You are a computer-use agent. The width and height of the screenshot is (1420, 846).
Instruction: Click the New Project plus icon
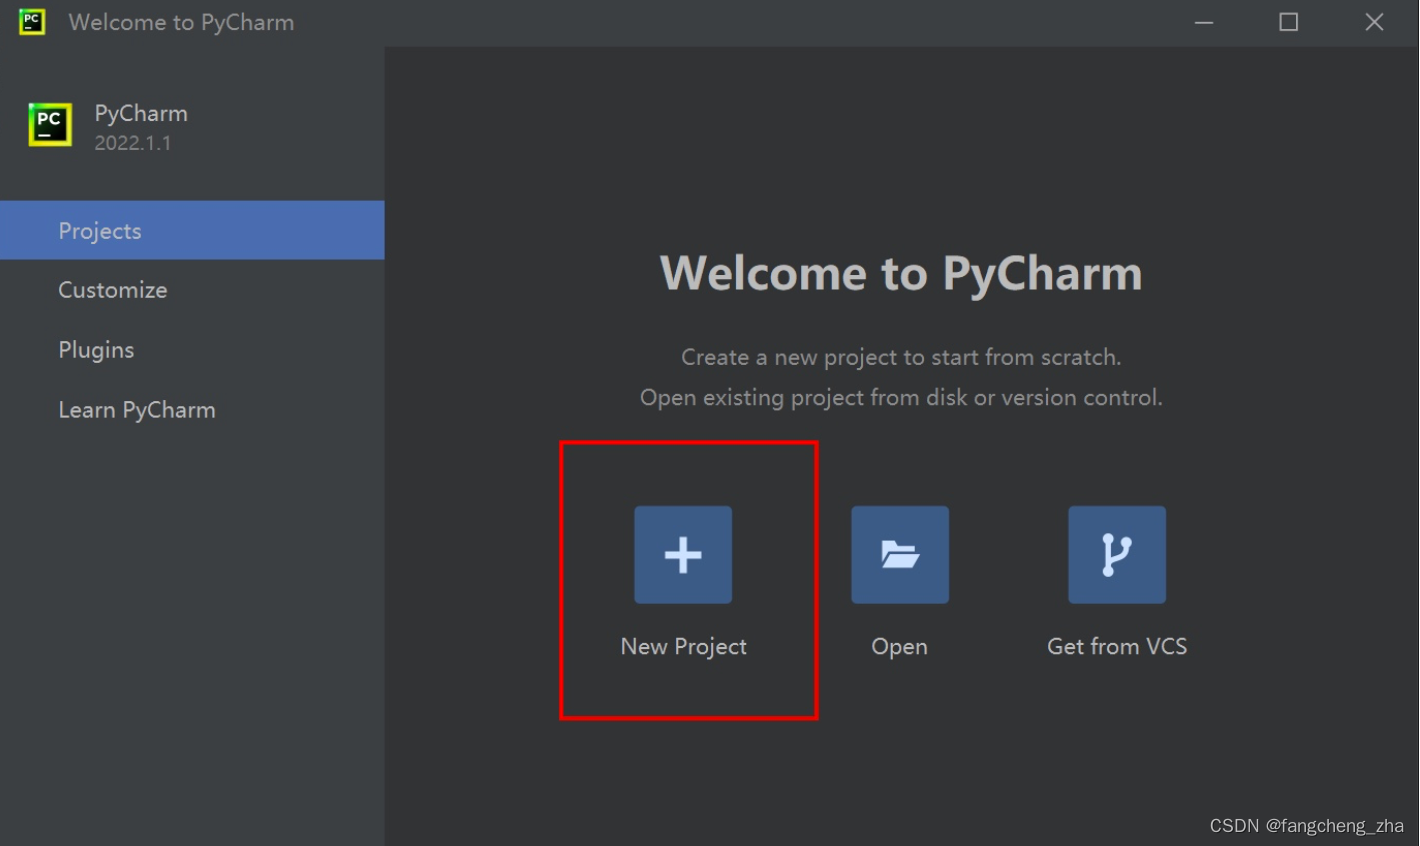[x=683, y=555]
